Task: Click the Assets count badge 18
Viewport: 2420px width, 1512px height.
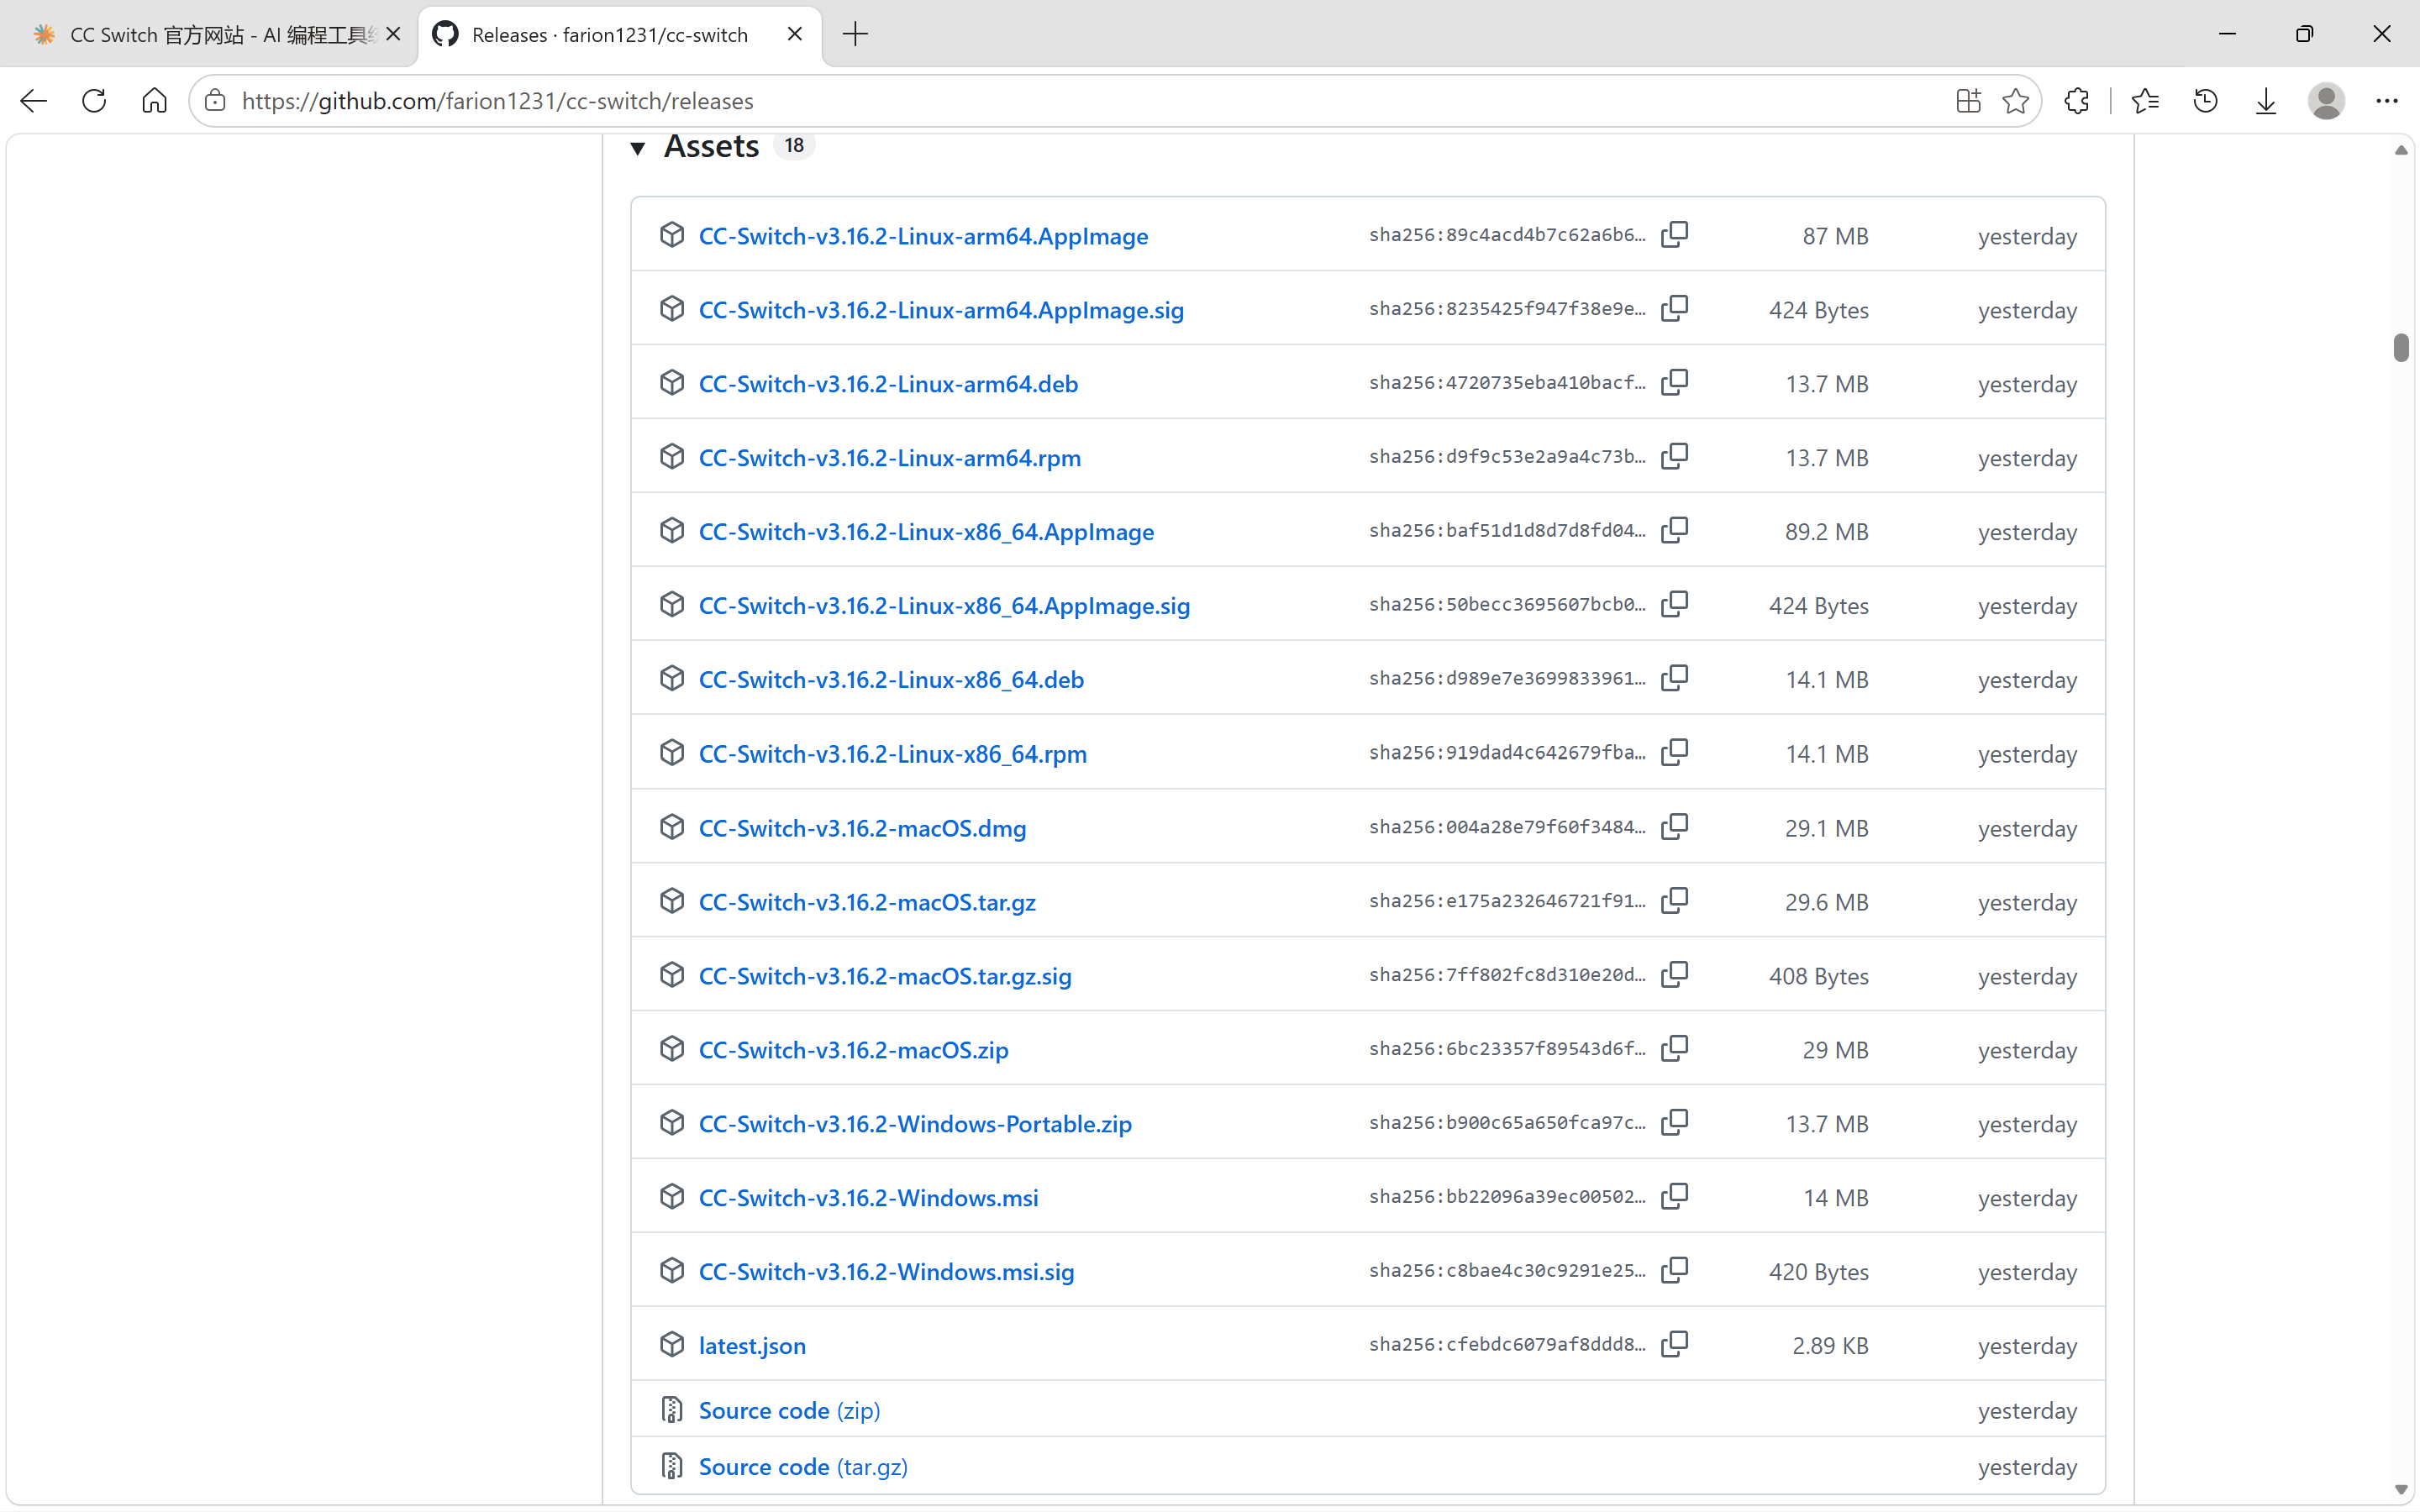Action: pyautogui.click(x=794, y=146)
